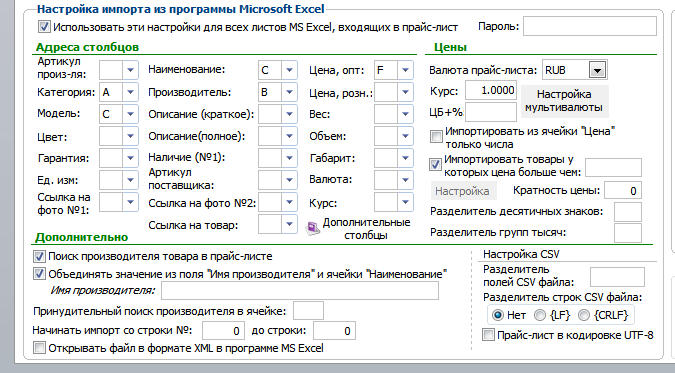The height and width of the screenshot is (373, 675).
Task: Click the 'Настройка мультивалюты' button
Action: pos(564,101)
